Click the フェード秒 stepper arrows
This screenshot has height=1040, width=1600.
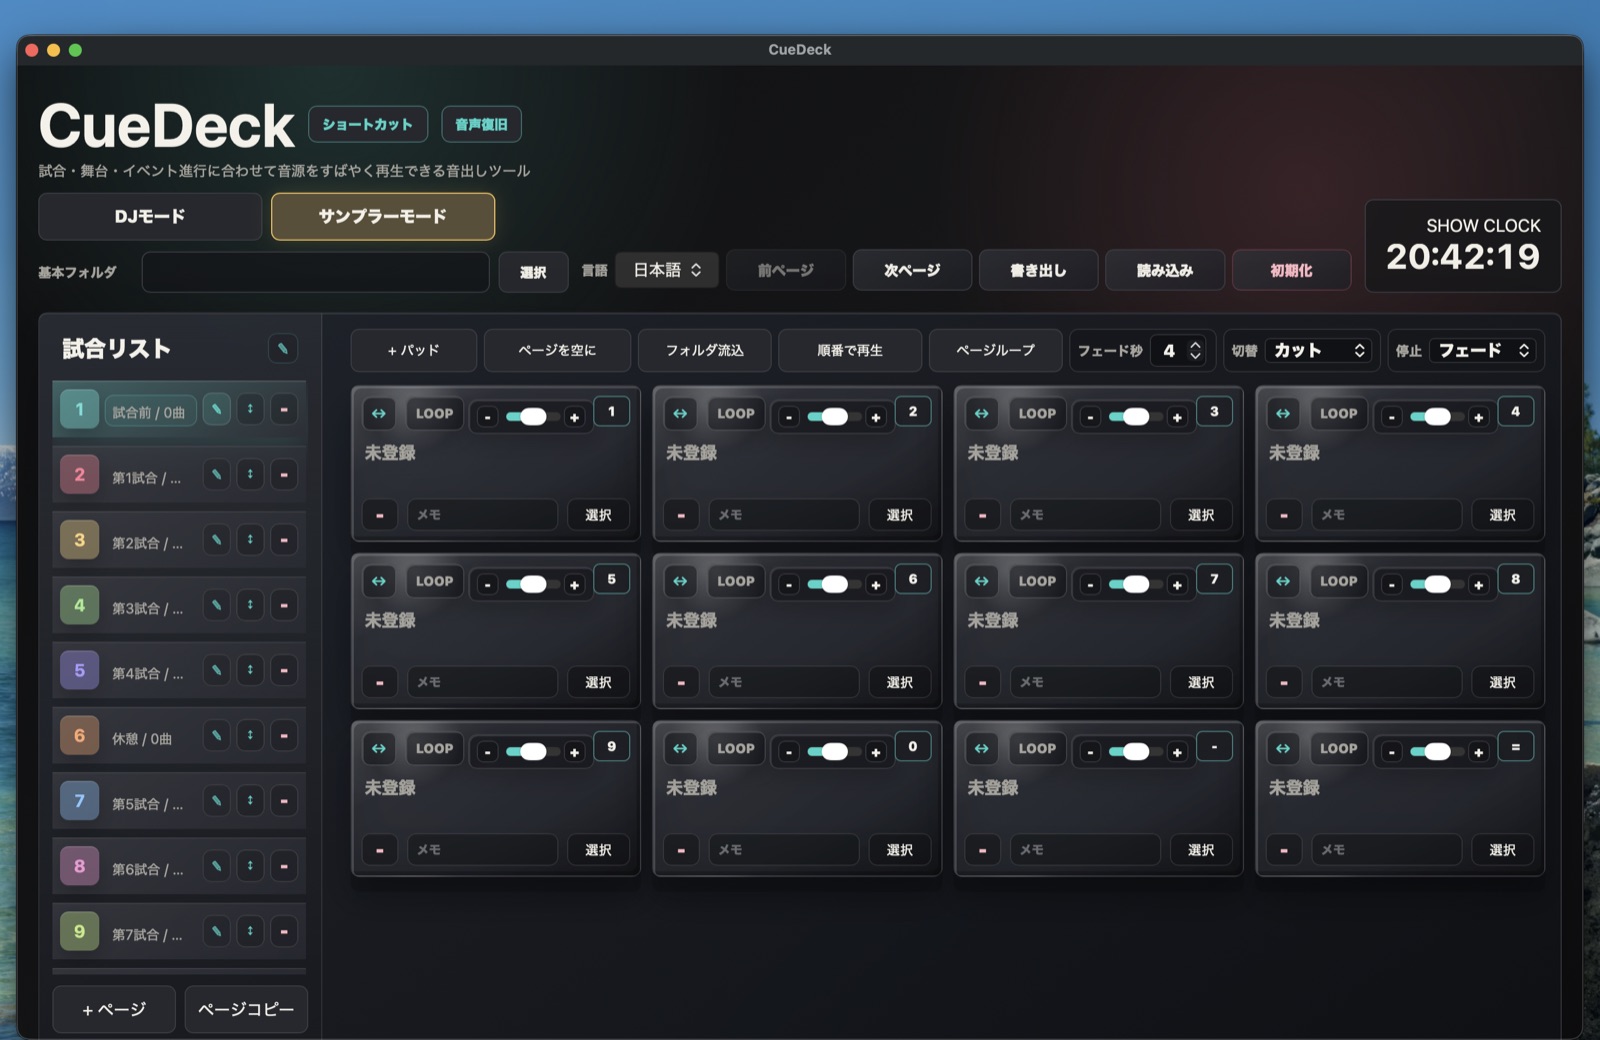(x=1195, y=350)
